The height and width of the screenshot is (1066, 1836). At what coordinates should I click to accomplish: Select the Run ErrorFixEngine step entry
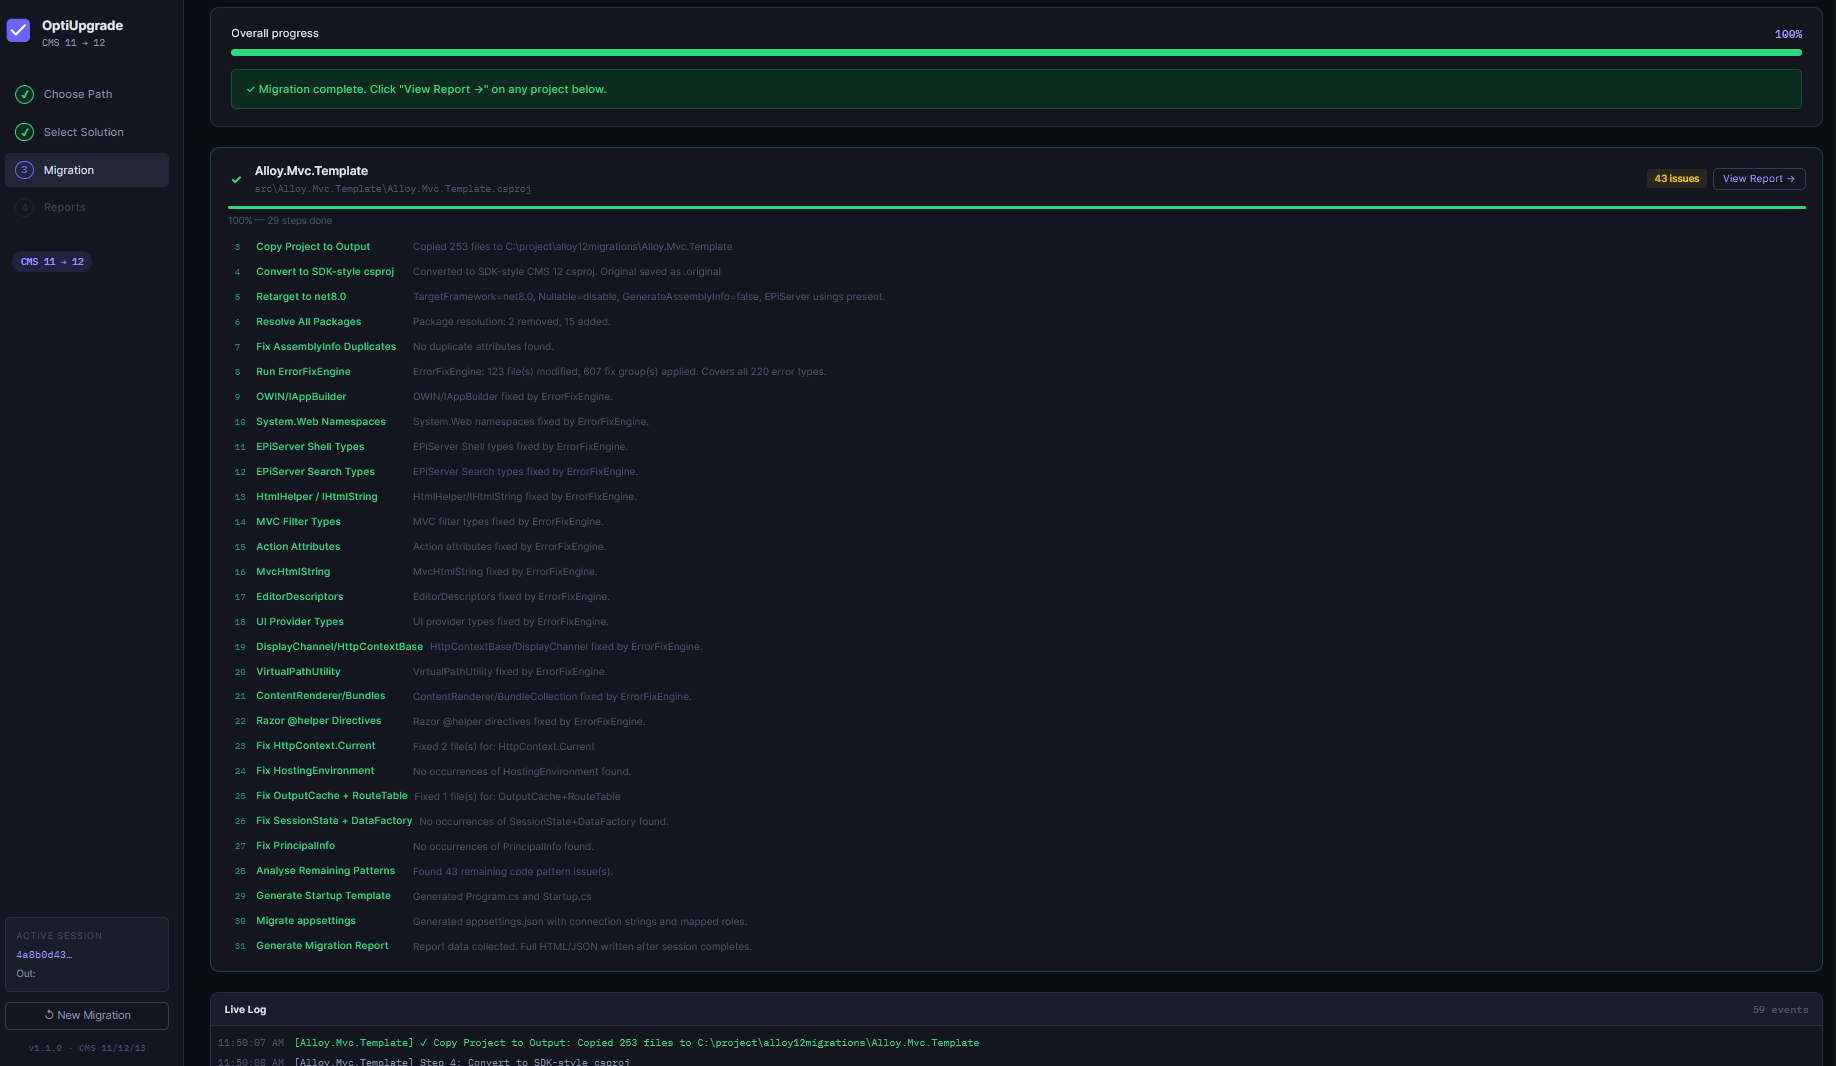coord(303,371)
